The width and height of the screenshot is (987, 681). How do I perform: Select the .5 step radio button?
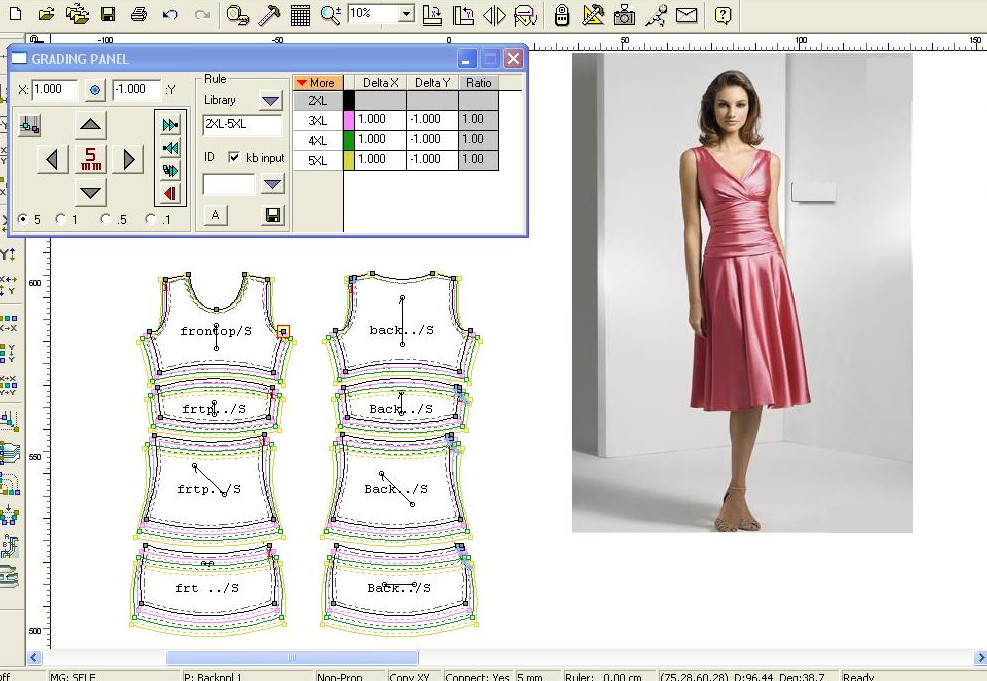[x=106, y=219]
